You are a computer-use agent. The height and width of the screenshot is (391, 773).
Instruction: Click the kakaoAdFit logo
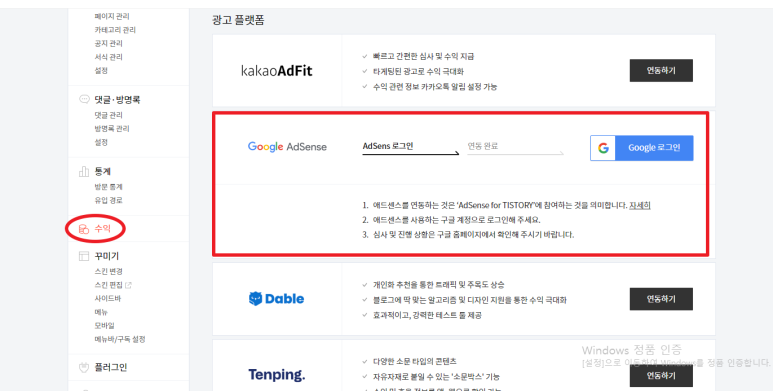[277, 71]
